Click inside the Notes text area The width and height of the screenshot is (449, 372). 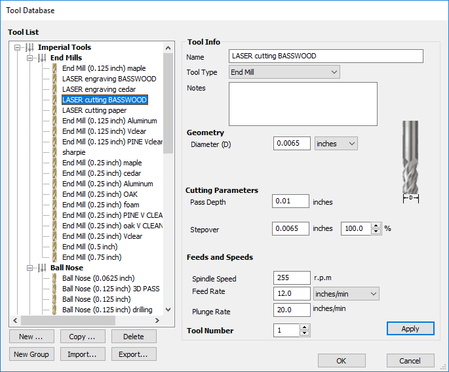pyautogui.click(x=303, y=104)
